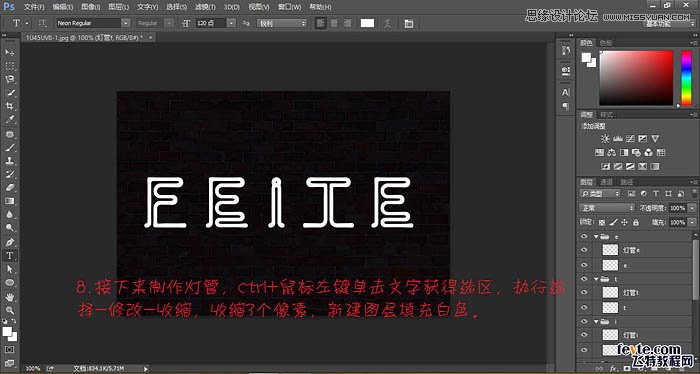The width and height of the screenshot is (700, 374).
Task: Center align text button
Action: pyautogui.click(x=334, y=23)
